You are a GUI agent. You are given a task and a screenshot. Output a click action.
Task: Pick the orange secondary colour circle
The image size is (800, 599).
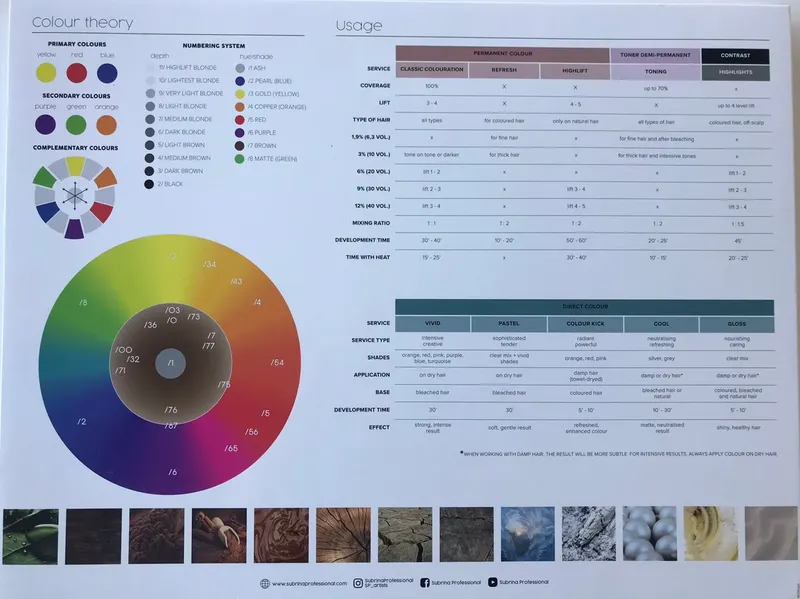(x=107, y=125)
